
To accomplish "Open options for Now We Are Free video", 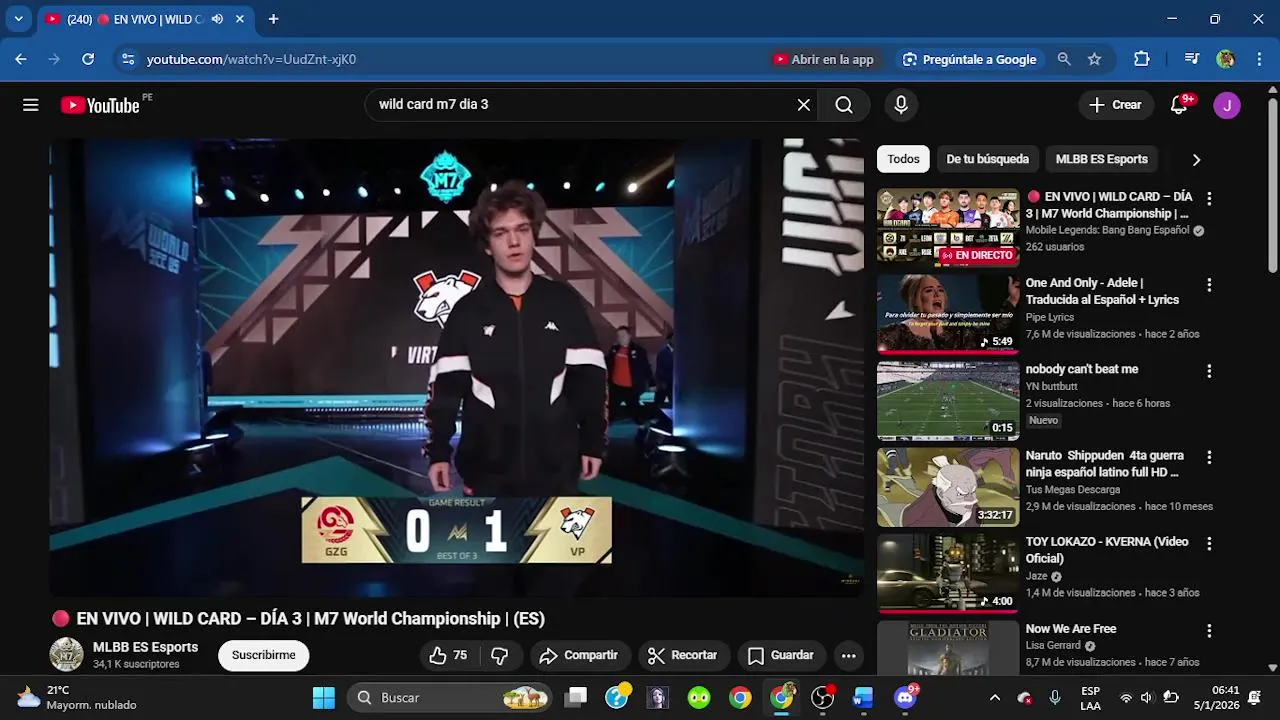I will coord(1209,631).
